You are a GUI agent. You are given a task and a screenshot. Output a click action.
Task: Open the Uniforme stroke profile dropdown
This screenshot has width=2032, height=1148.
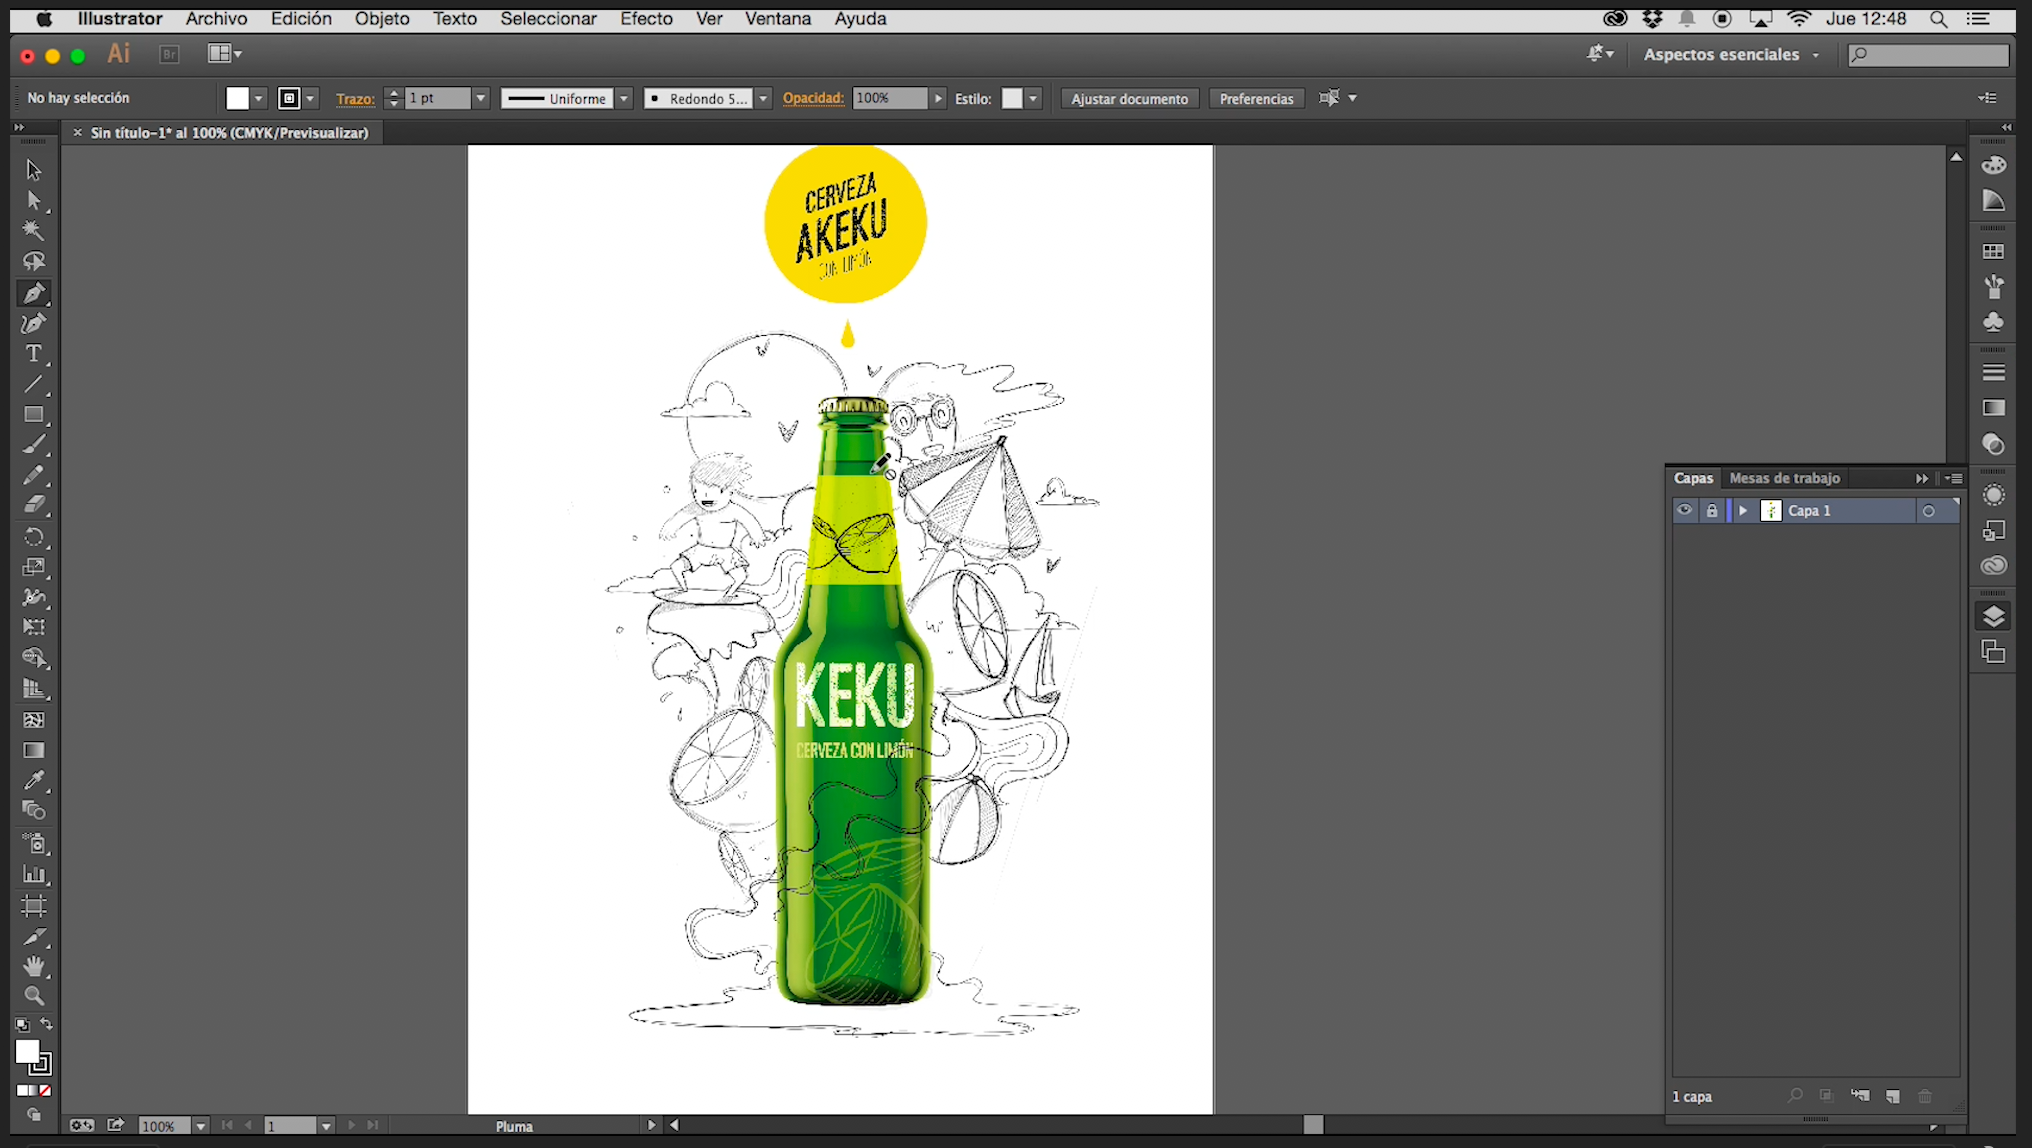623,98
